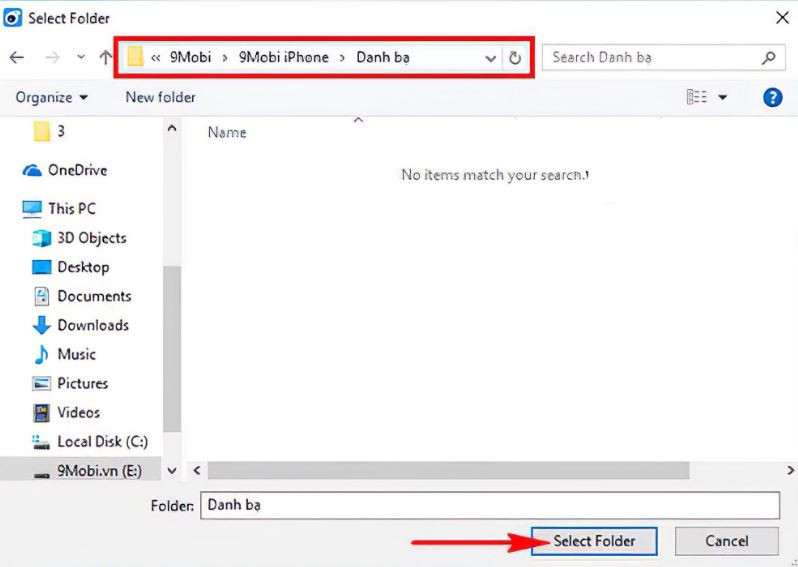Click the Back navigation arrow
The height and width of the screenshot is (567, 798).
click(x=16, y=58)
